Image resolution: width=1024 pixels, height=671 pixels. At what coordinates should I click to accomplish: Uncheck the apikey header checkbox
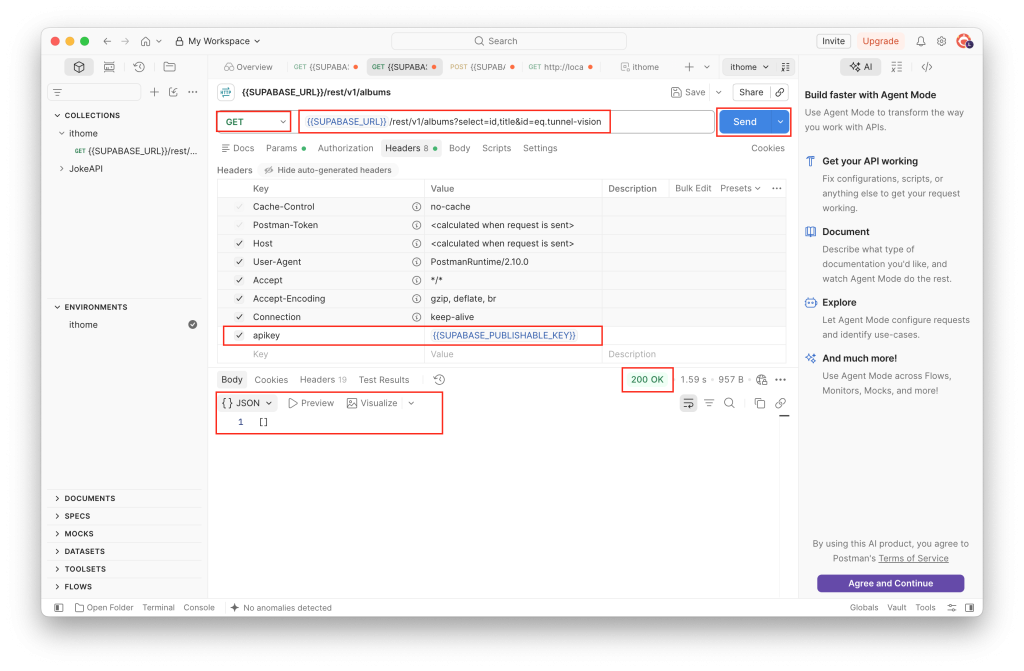click(239, 335)
